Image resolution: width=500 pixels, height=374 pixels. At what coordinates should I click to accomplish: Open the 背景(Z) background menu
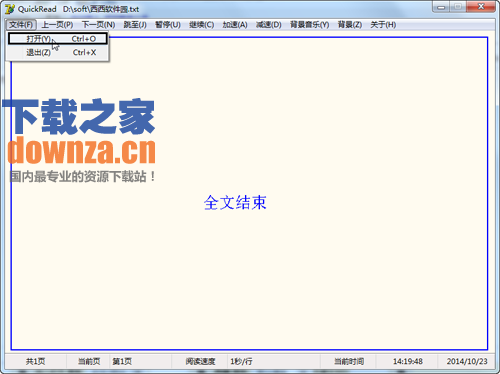350,25
